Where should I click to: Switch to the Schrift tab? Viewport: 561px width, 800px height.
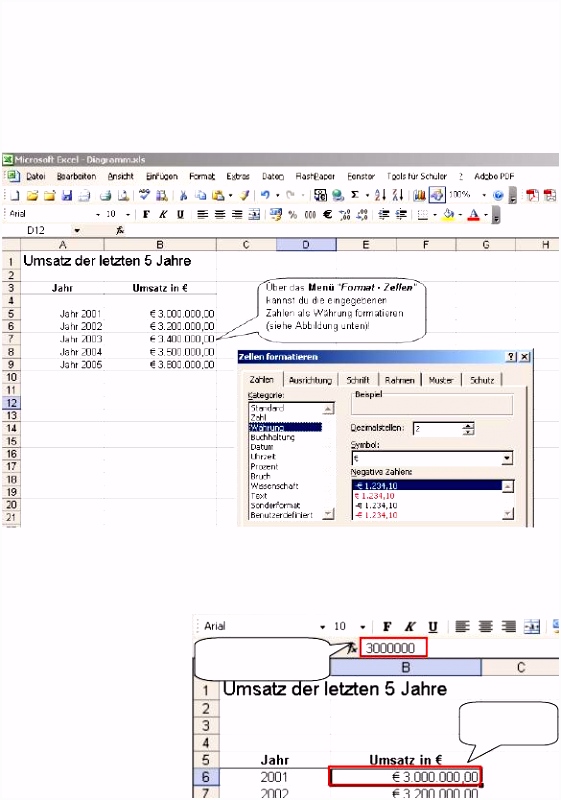[358, 380]
